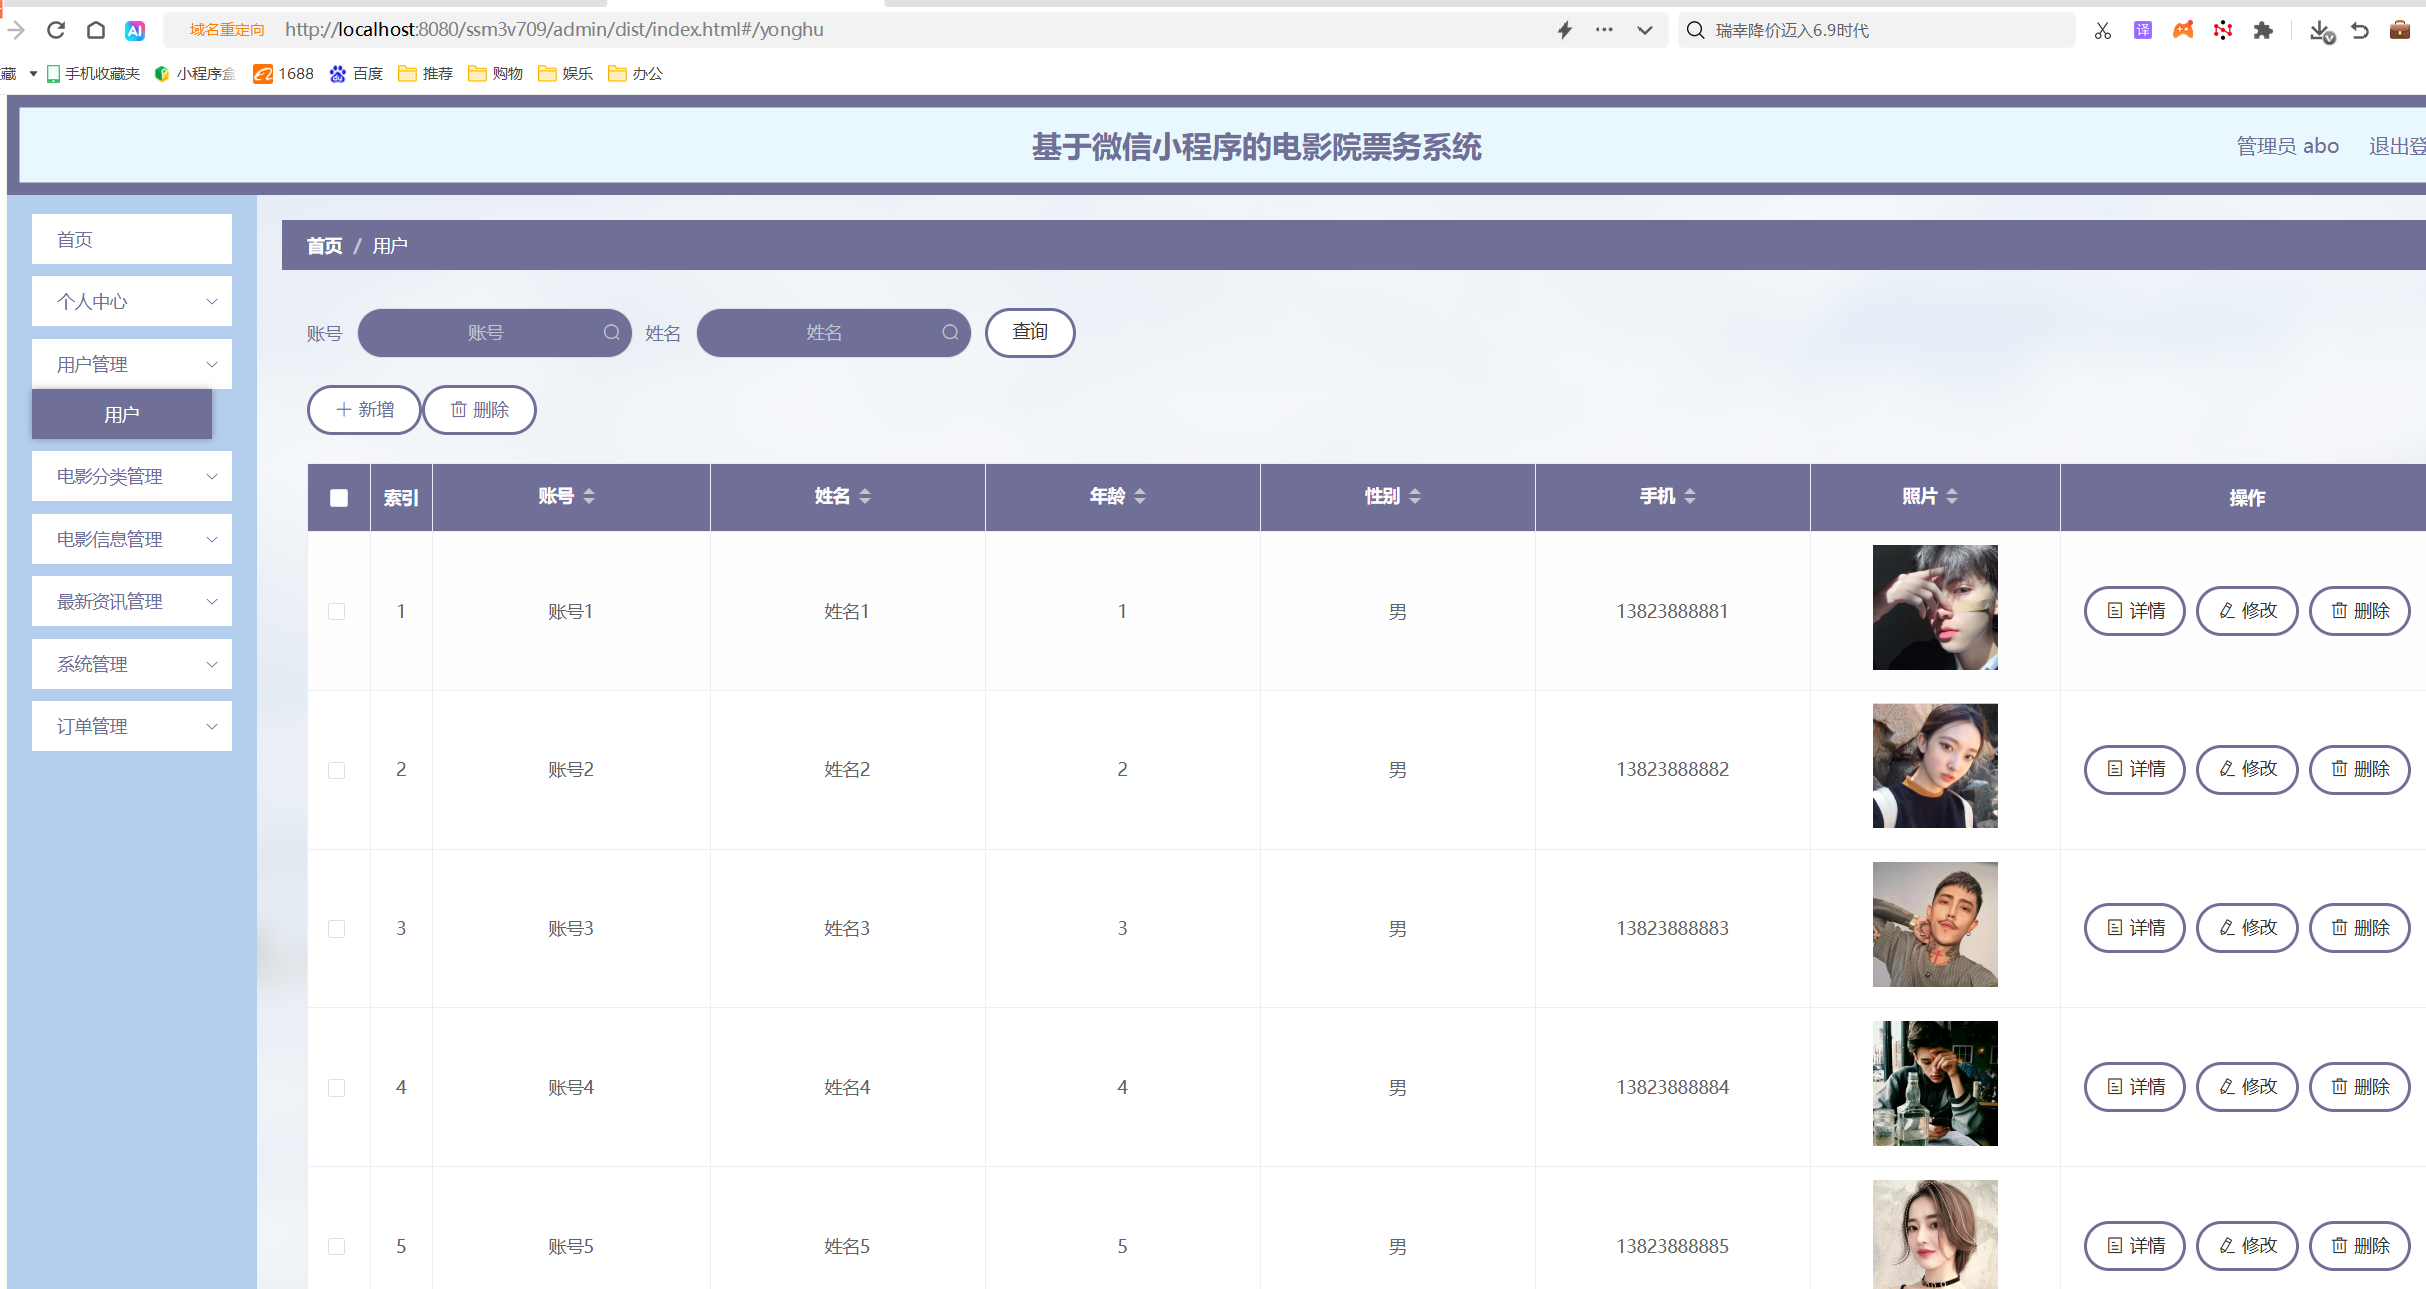Open 详情 for row 账号1
The height and width of the screenshot is (1289, 2426).
(2135, 611)
